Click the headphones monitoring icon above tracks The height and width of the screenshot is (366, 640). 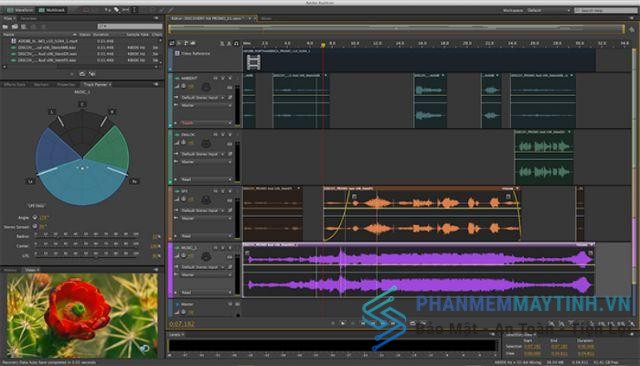click(236, 43)
